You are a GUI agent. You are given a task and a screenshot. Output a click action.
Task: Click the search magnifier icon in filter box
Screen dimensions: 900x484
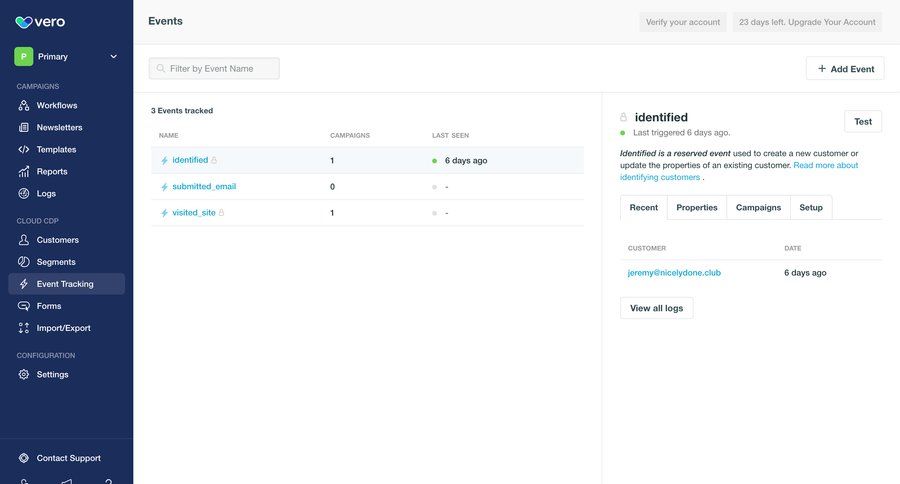161,68
